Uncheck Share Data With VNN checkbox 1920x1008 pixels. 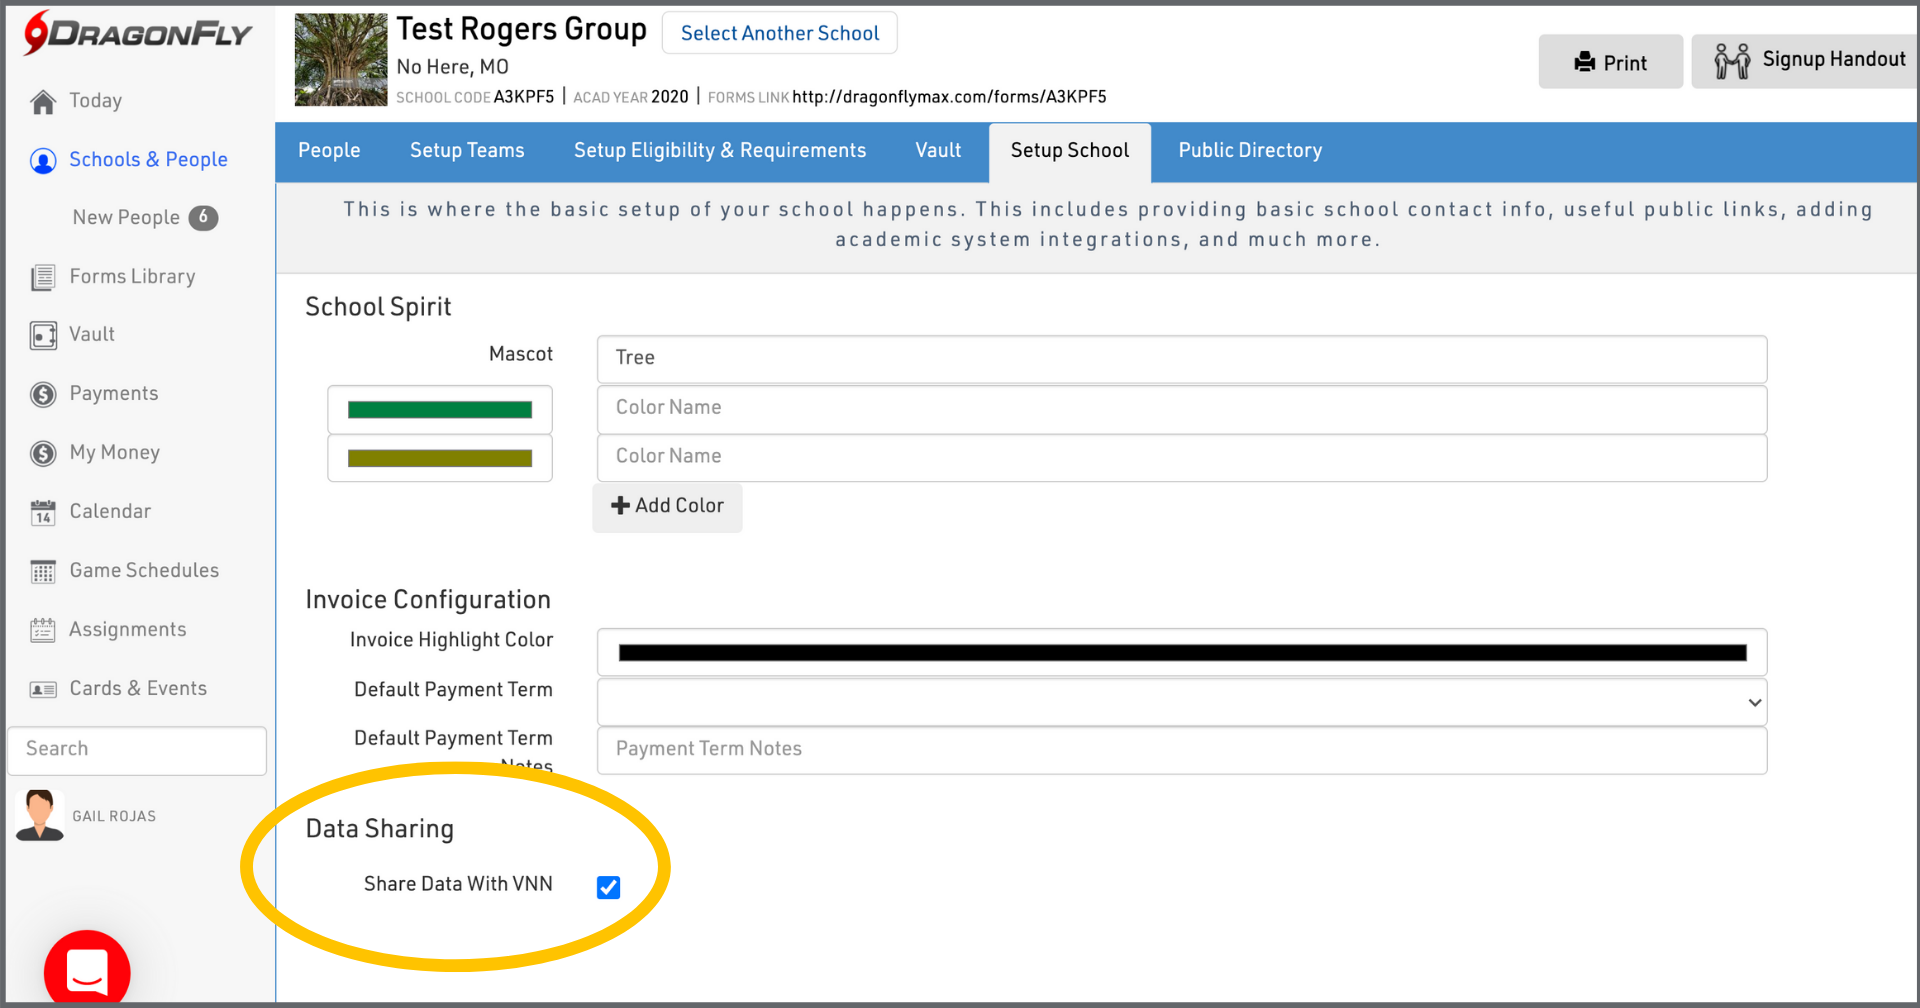coord(608,887)
